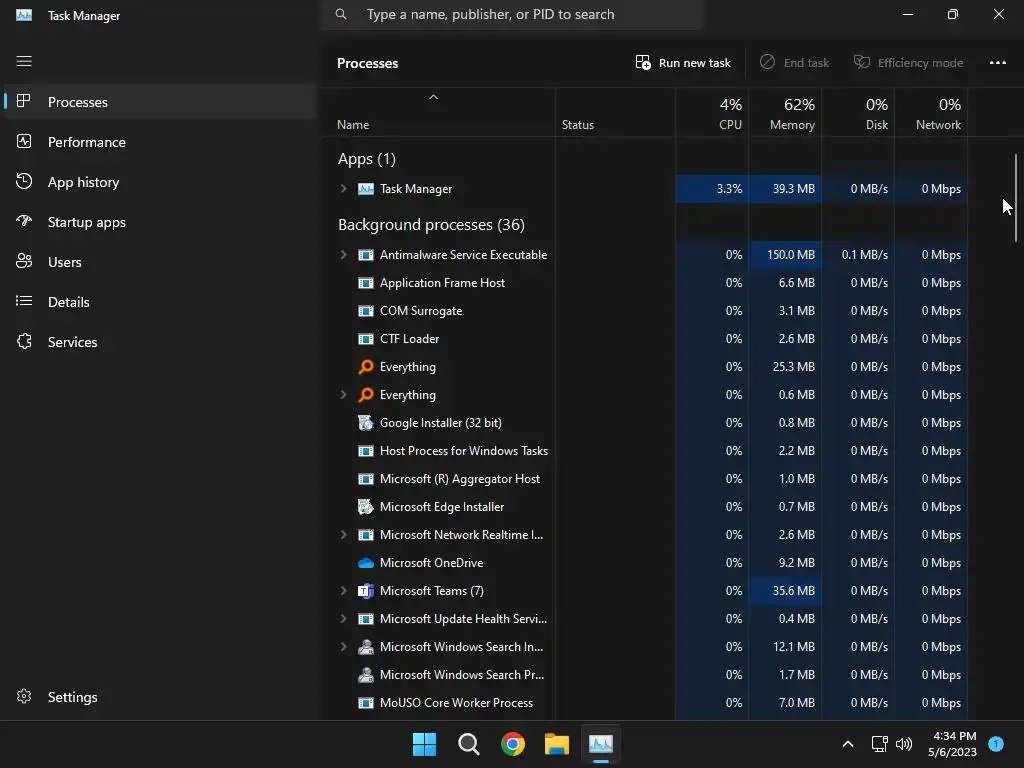1024x768 pixels.
Task: Open File Explorer from the taskbar
Action: point(556,744)
